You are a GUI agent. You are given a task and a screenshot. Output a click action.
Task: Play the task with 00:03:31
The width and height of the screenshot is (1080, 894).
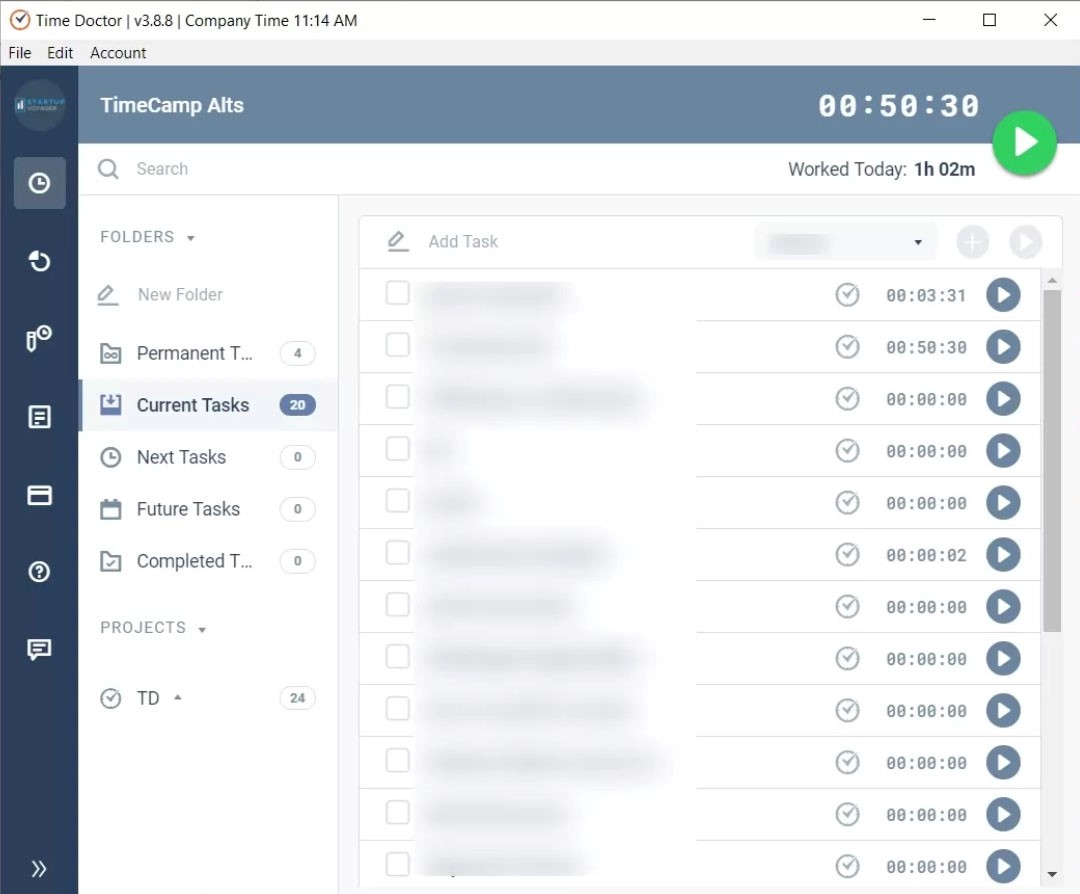[x=1003, y=295]
